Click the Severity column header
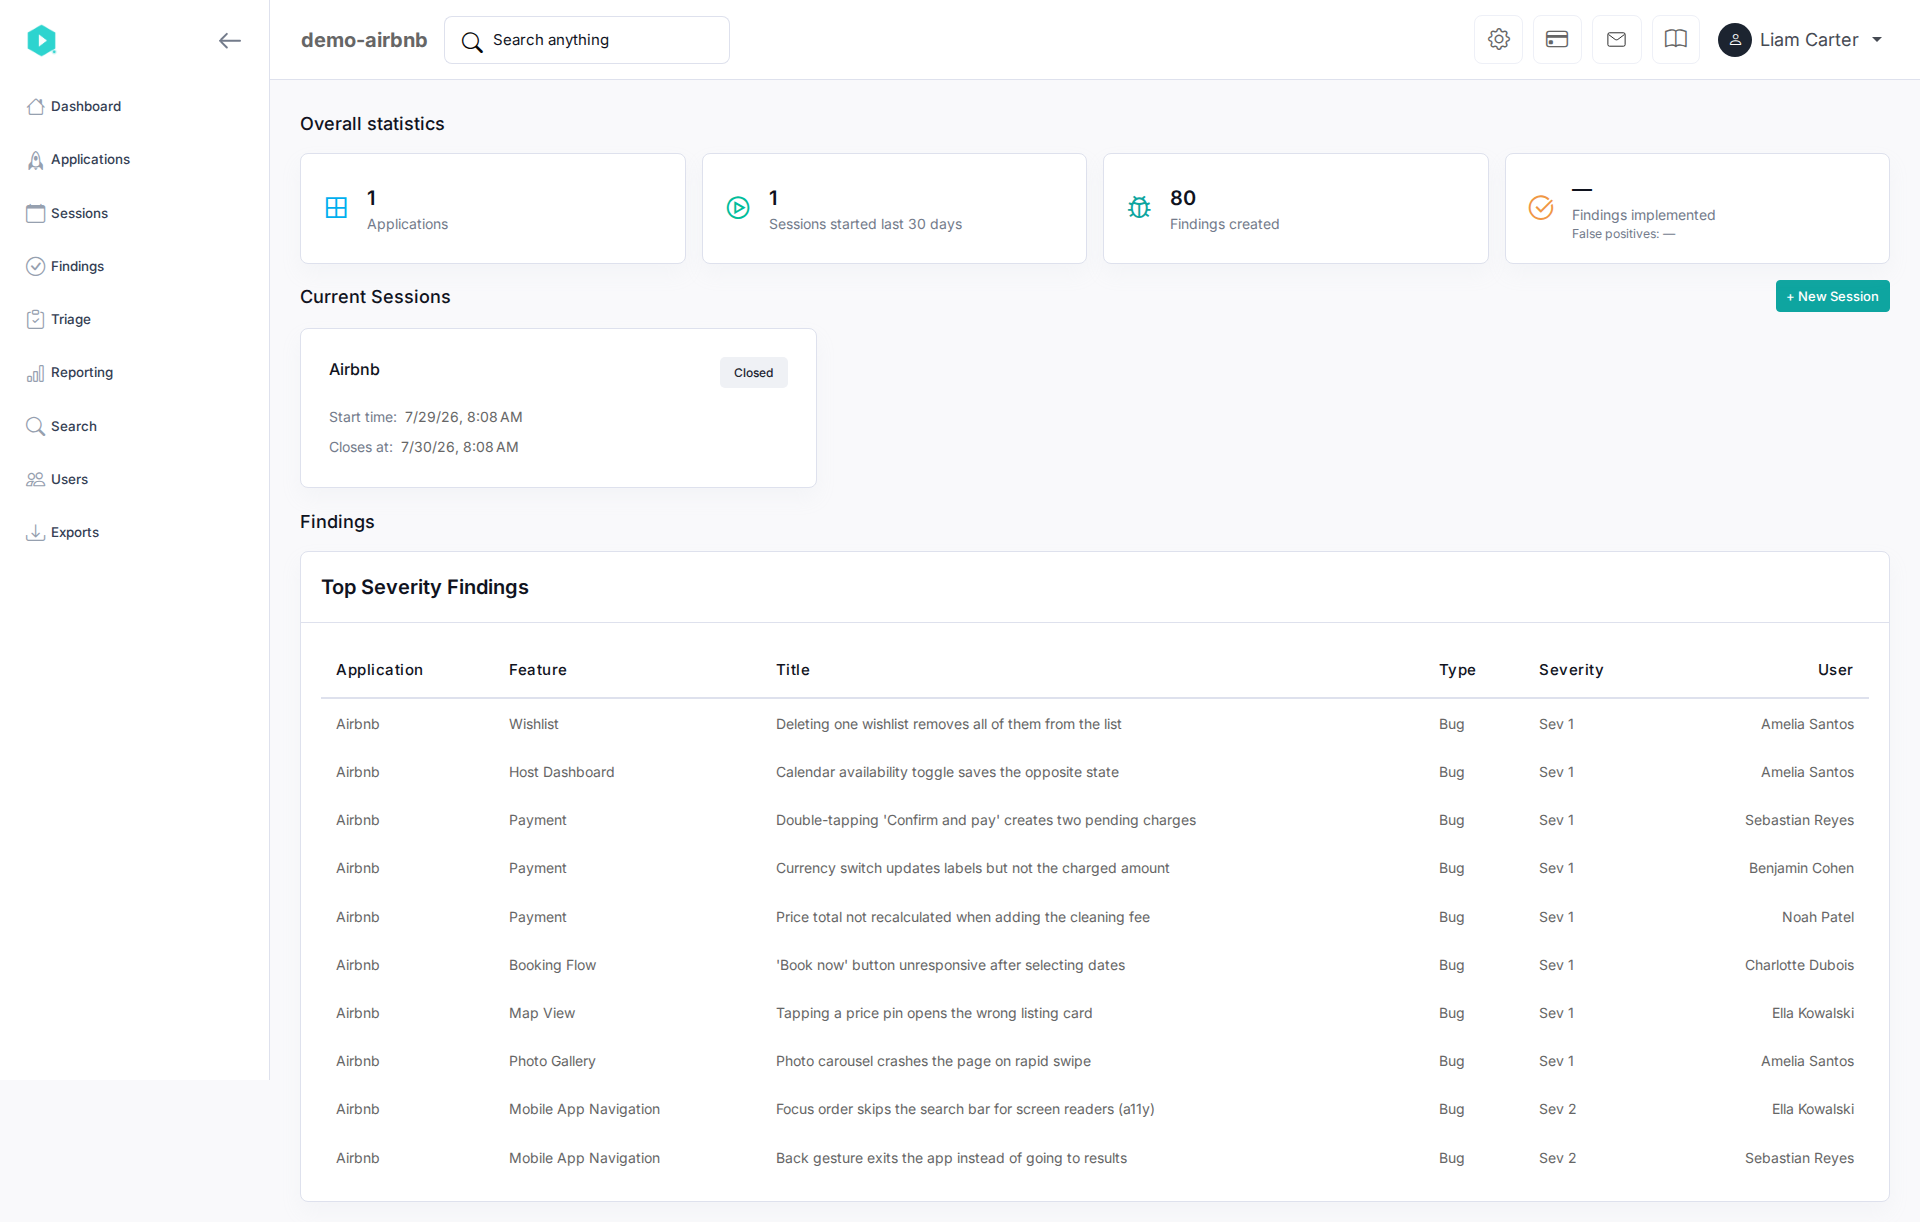Screen dimensions: 1920x1222 [1570, 670]
